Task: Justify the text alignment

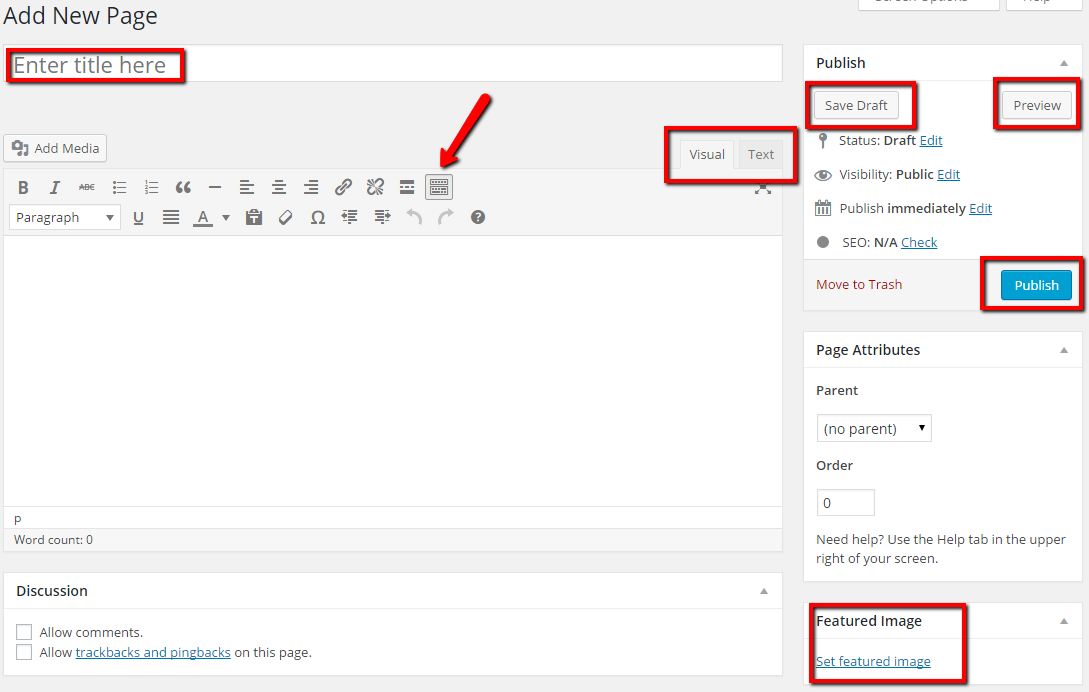Action: click(x=171, y=217)
